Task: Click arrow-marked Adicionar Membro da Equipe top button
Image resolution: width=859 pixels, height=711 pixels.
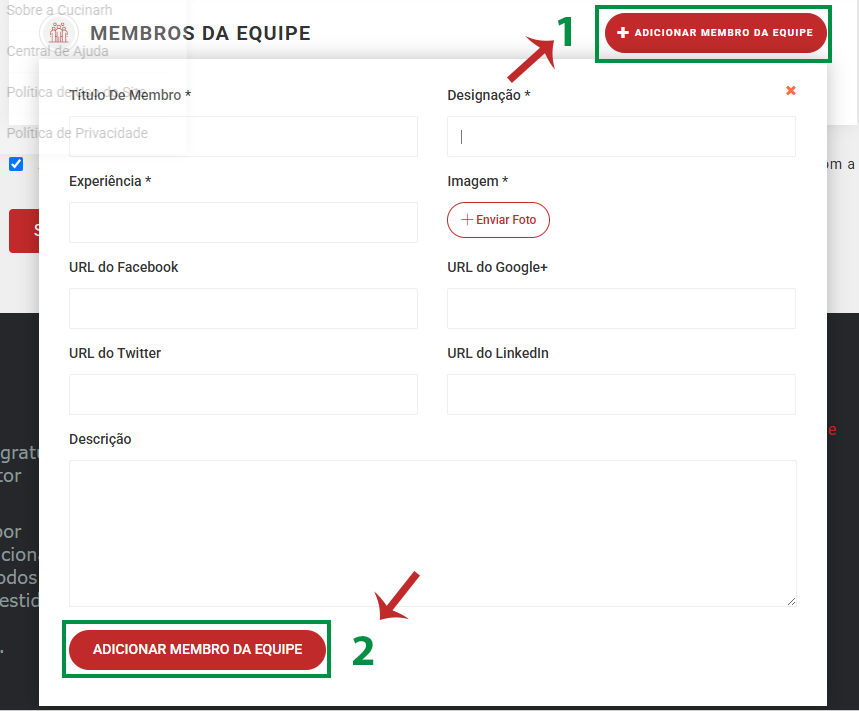Action: point(713,31)
